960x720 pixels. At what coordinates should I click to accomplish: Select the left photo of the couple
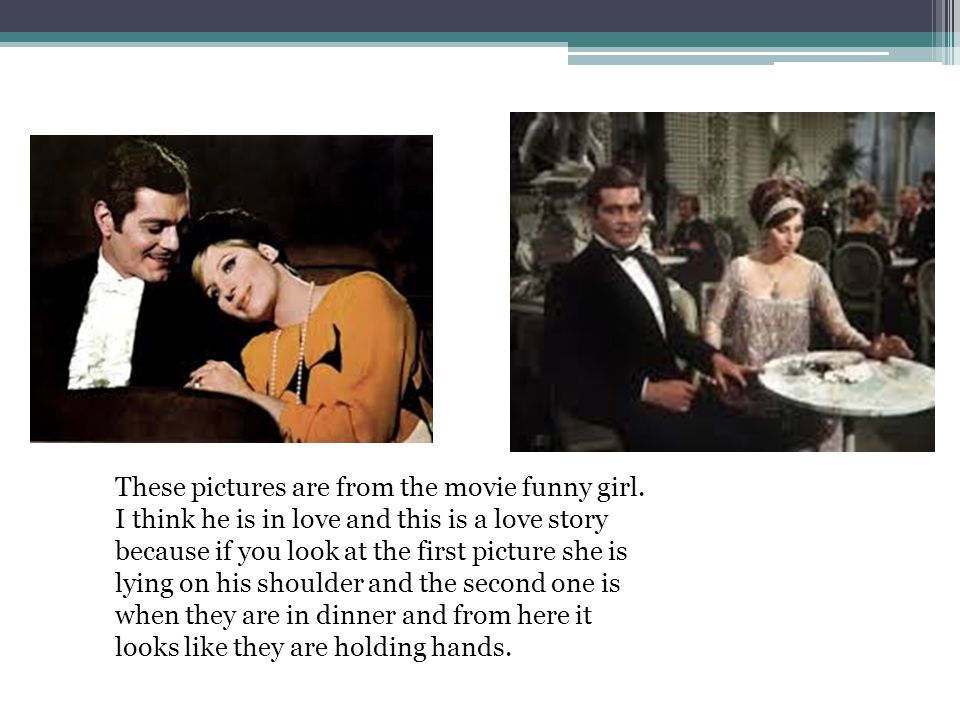tap(231, 288)
